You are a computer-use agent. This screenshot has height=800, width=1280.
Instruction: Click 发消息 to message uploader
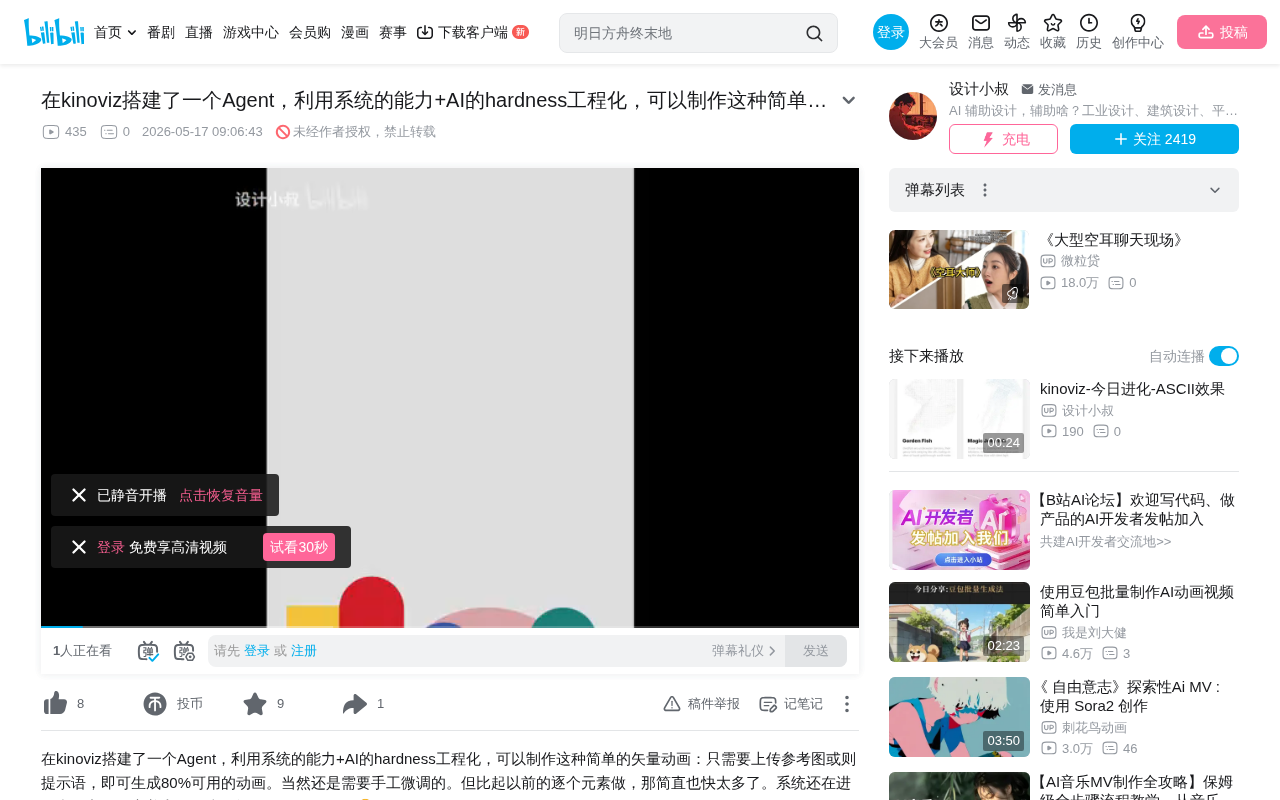(x=1049, y=89)
